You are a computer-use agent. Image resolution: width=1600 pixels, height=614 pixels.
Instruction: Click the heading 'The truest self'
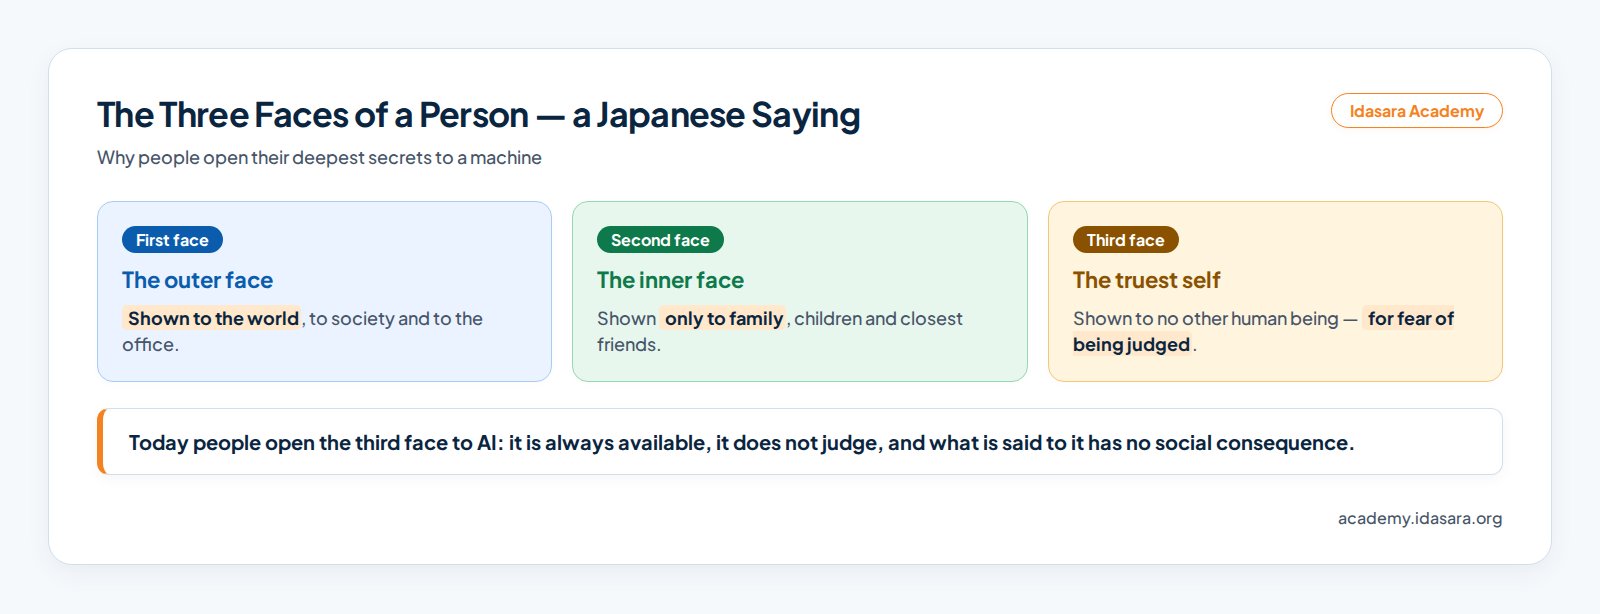pos(1146,280)
